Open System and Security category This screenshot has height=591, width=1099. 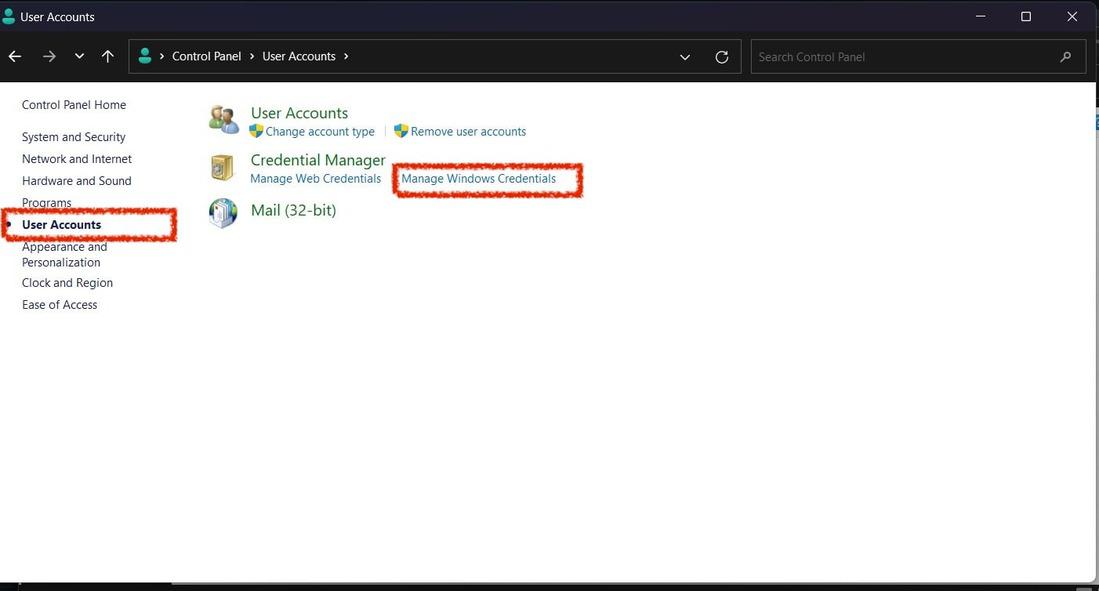coord(74,137)
